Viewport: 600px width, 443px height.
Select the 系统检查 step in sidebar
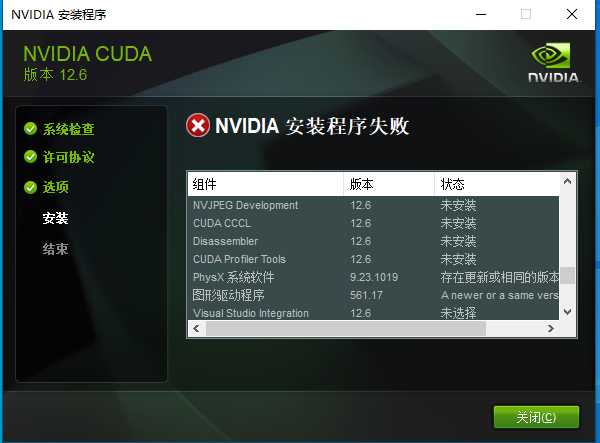point(68,129)
